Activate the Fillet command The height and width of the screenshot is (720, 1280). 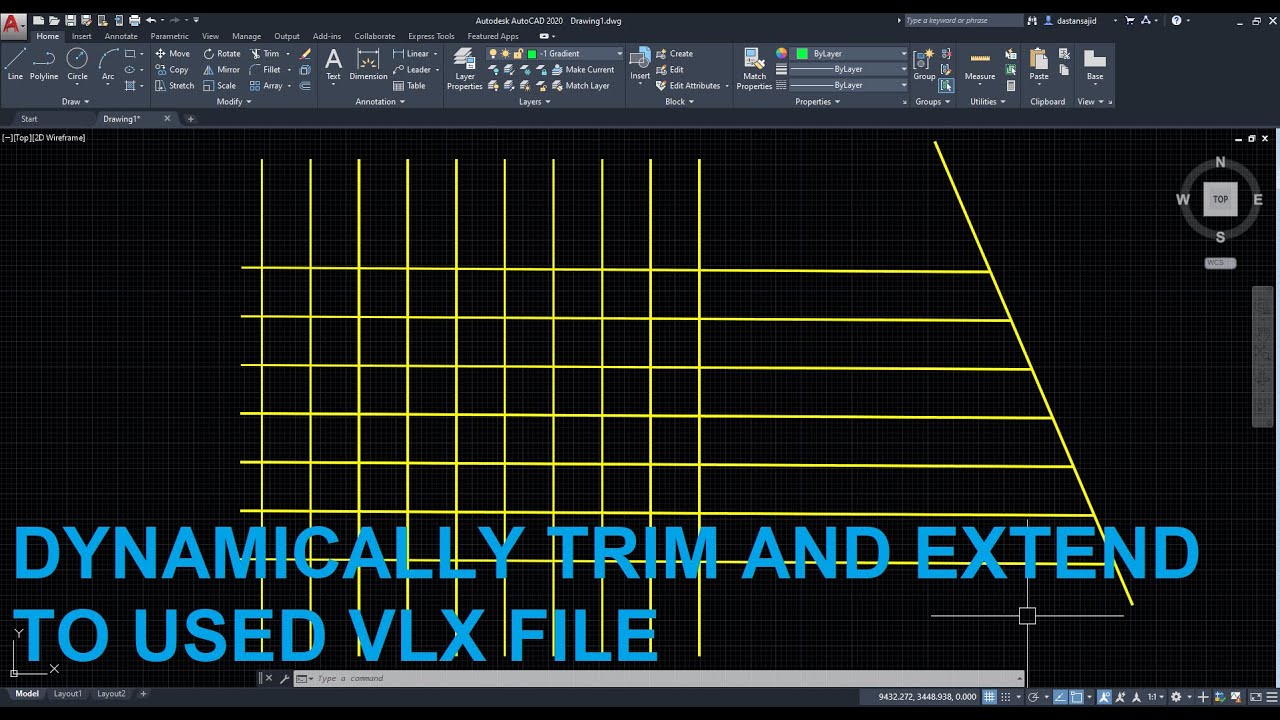click(265, 70)
